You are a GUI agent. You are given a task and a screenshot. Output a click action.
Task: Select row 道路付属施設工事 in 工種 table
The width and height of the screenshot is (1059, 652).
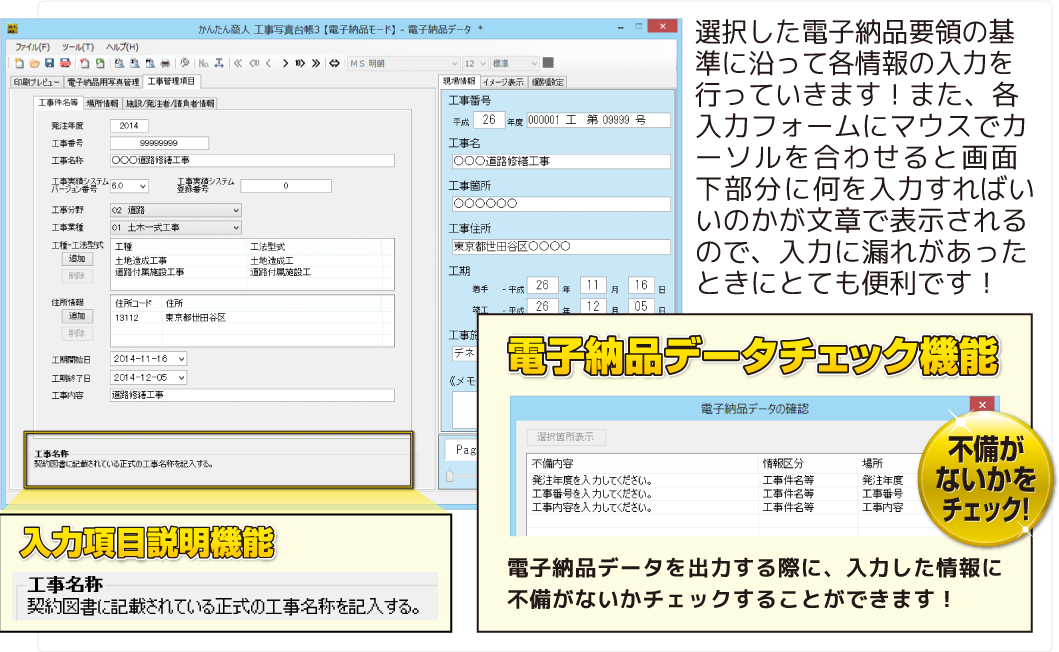(x=247, y=272)
